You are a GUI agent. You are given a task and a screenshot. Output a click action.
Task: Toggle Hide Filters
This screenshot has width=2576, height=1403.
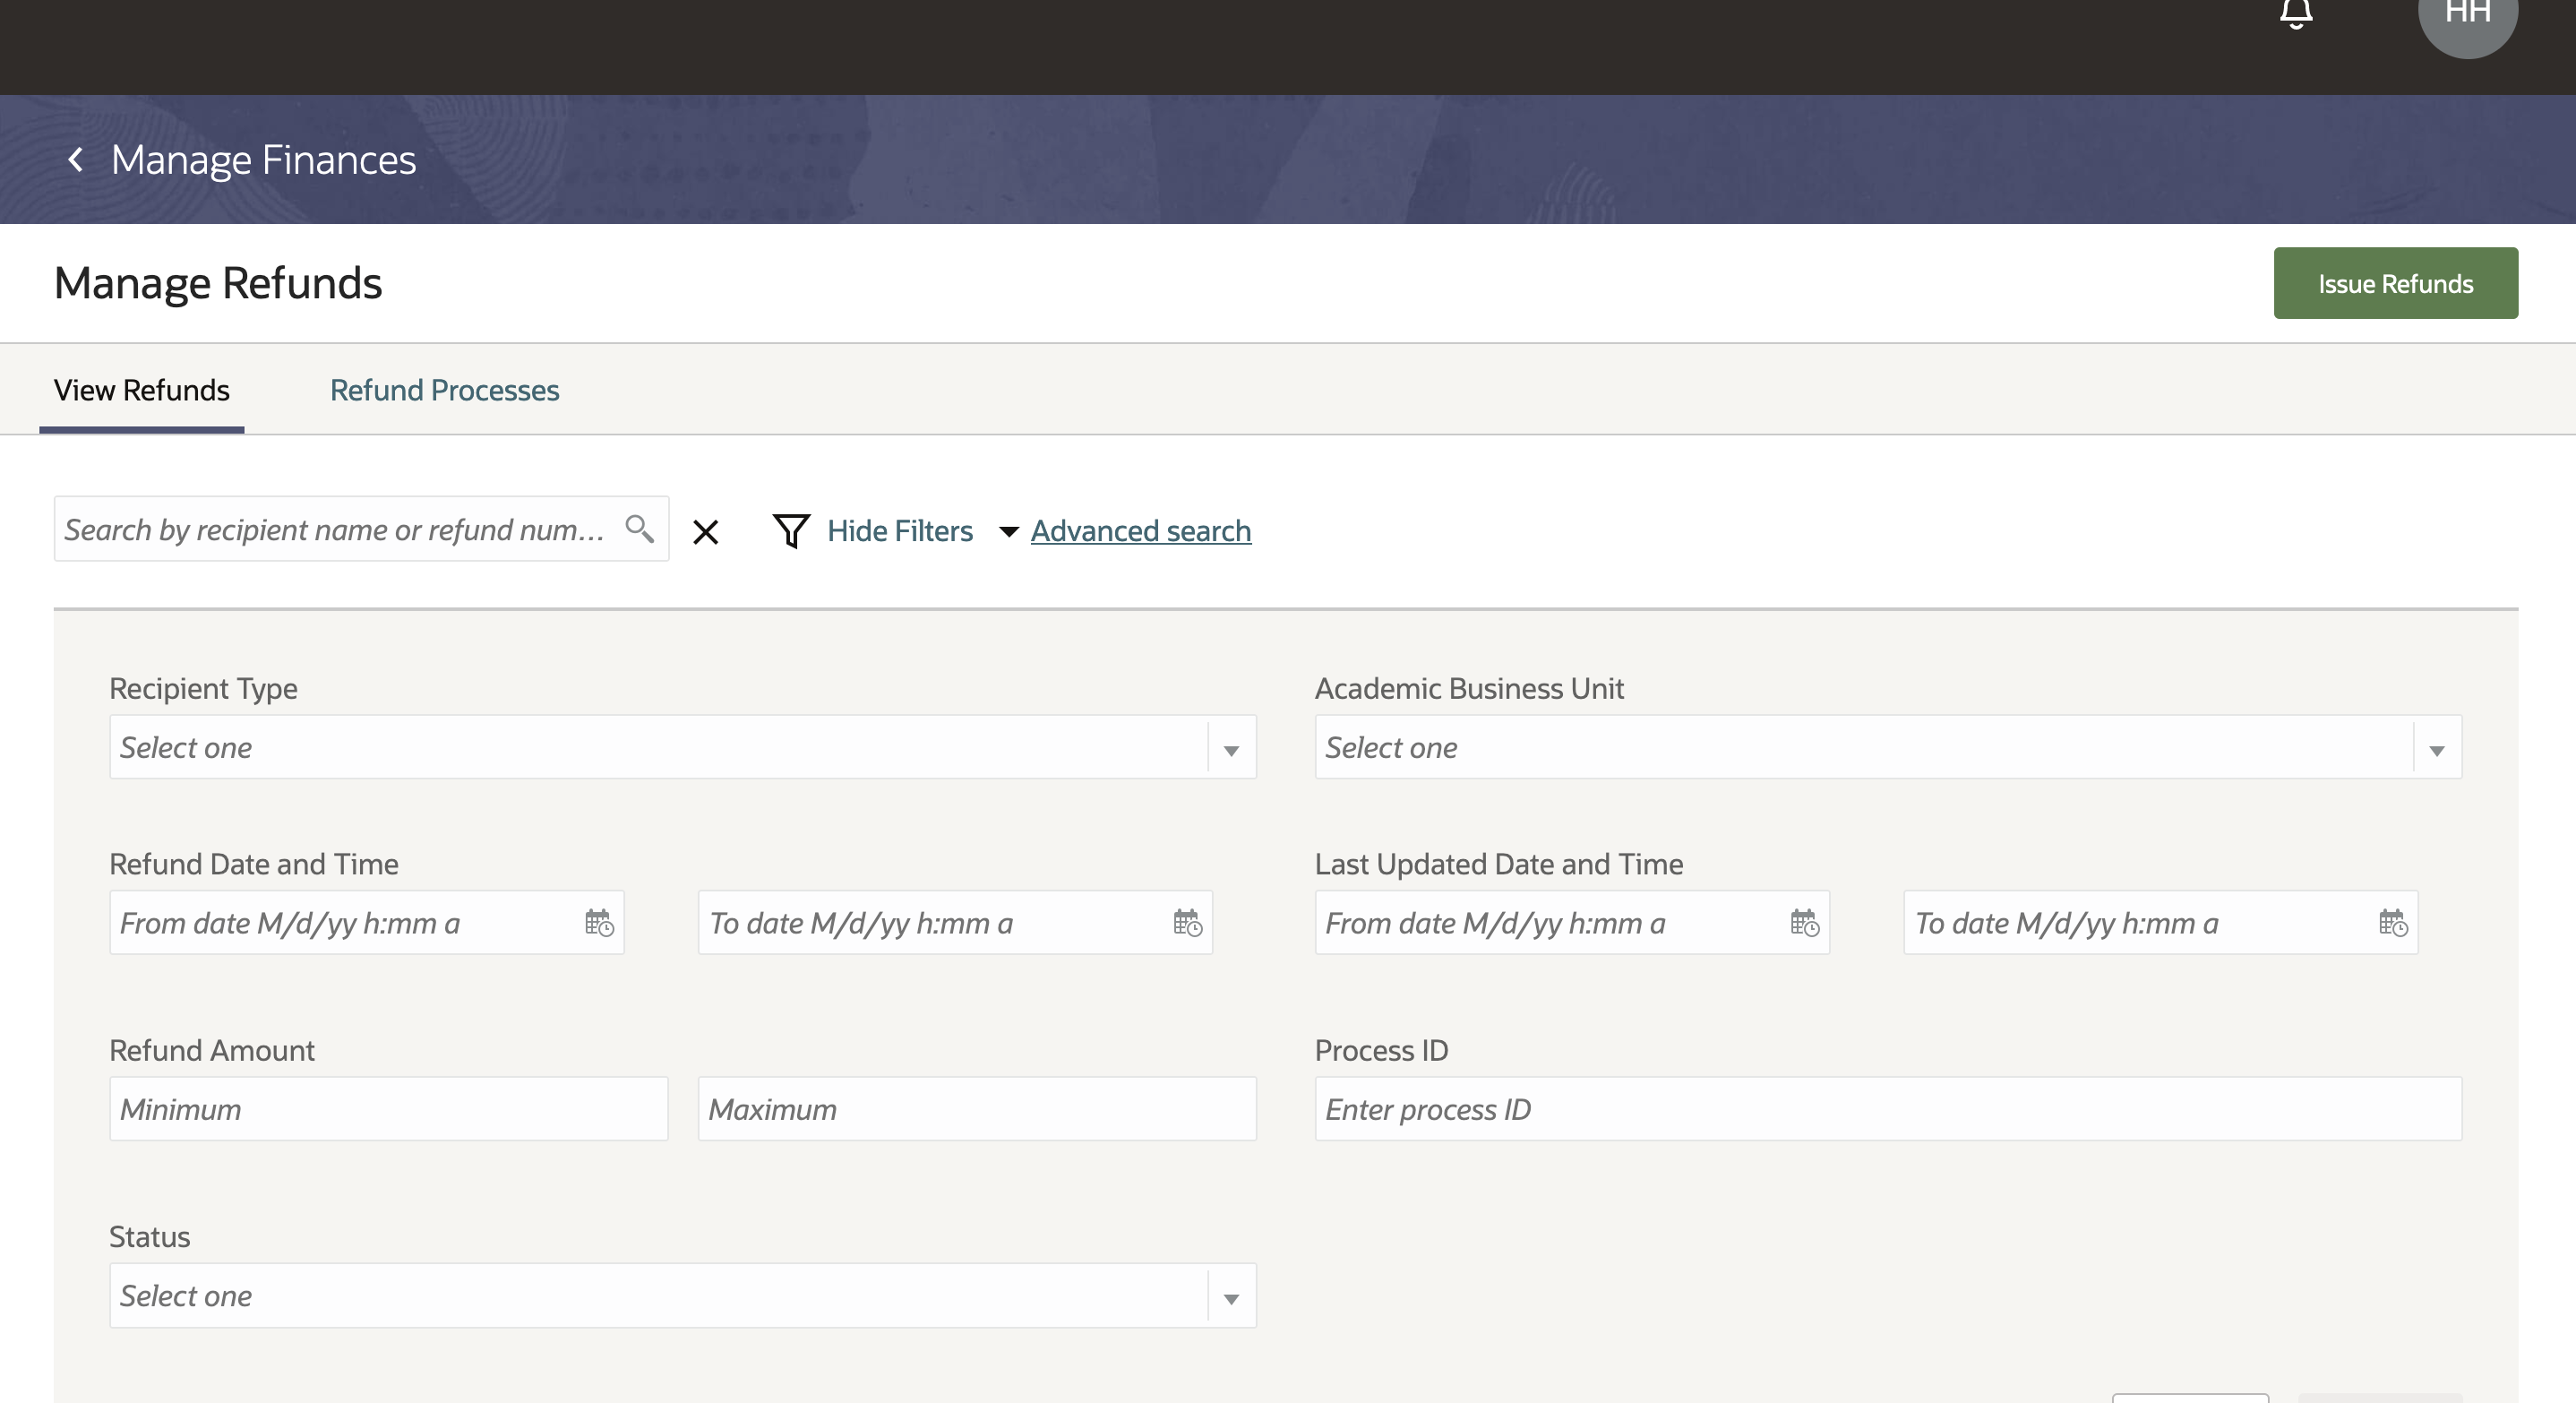coord(899,531)
